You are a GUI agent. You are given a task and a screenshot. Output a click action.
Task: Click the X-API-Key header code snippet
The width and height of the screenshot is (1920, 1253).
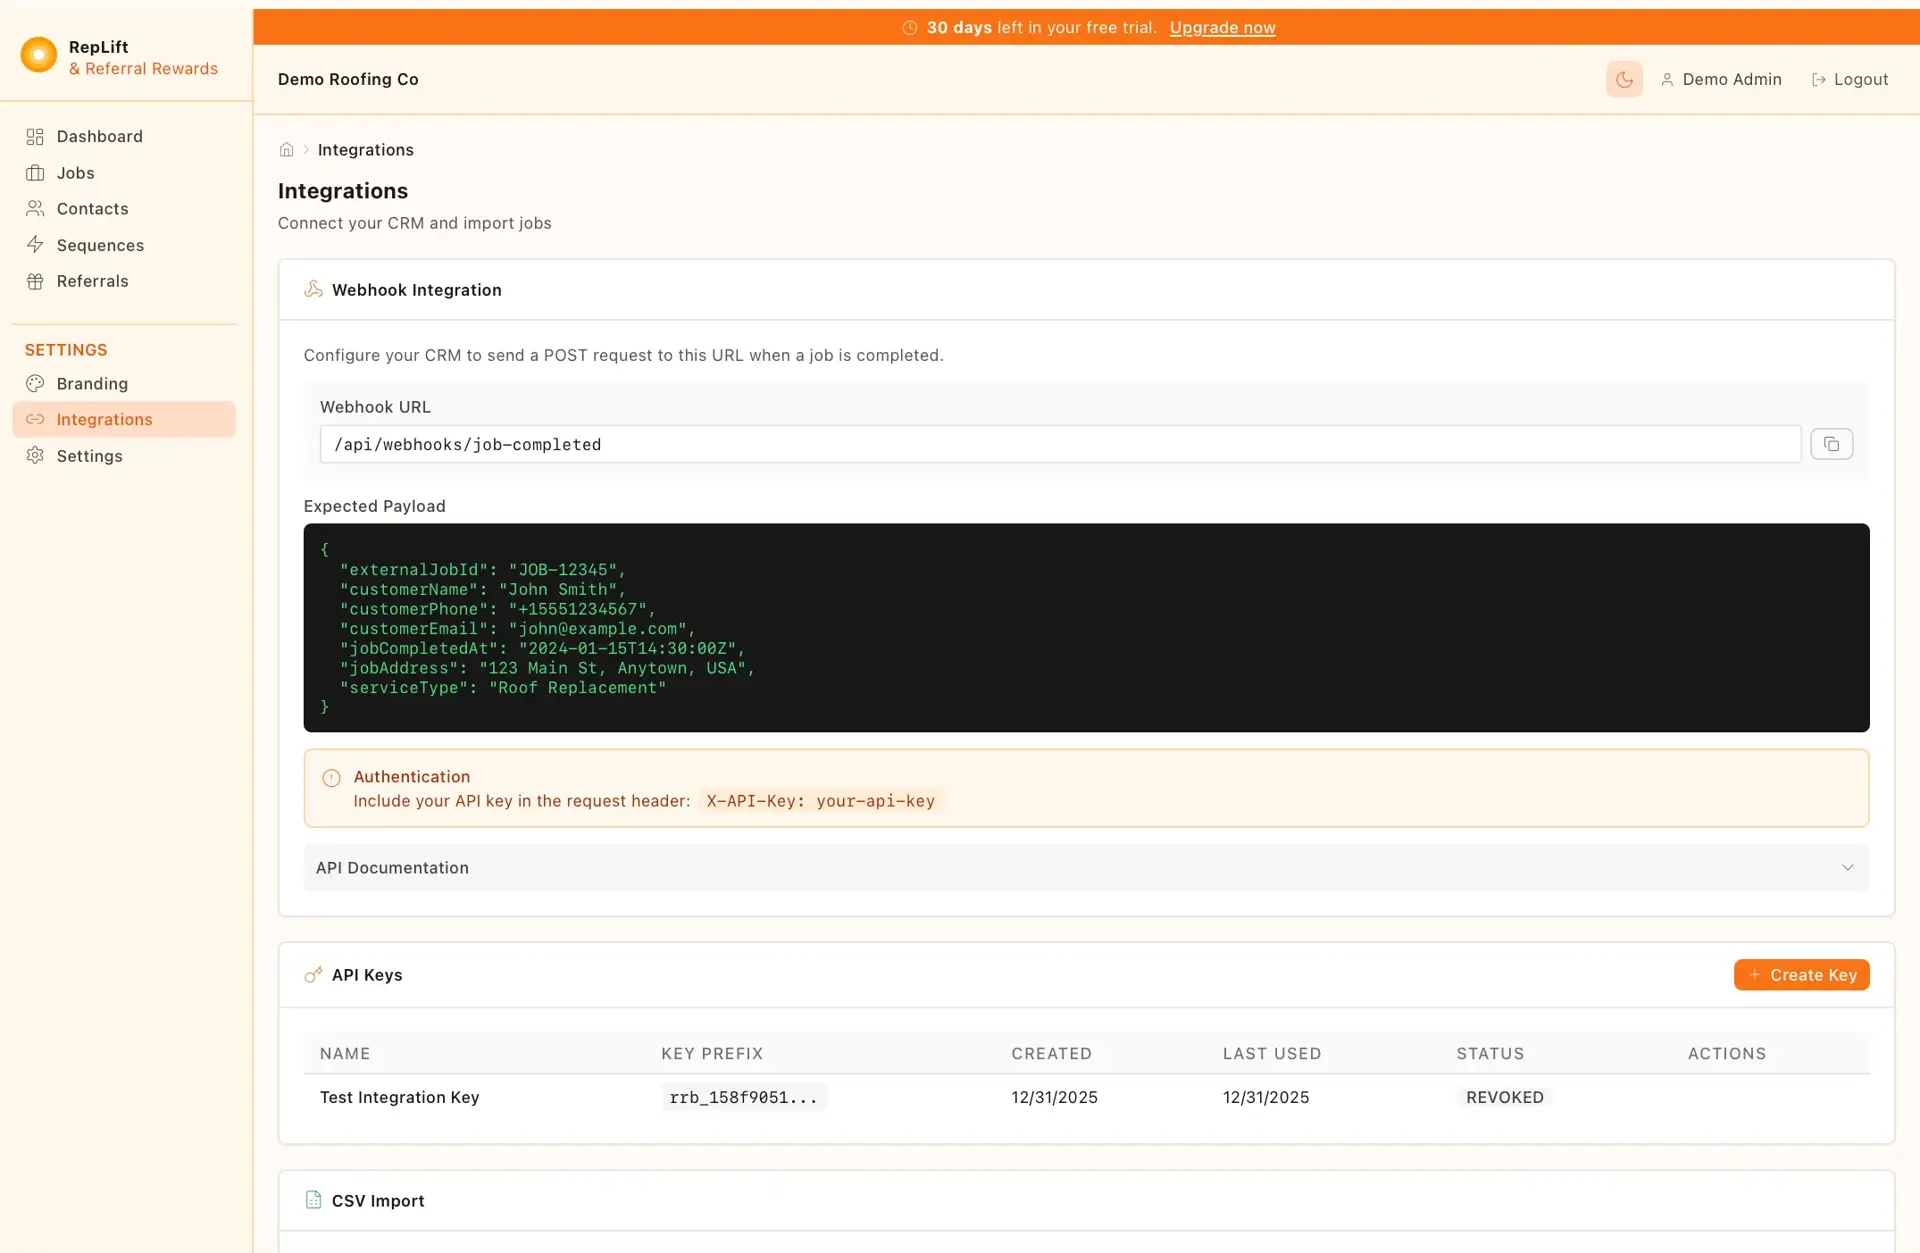pyautogui.click(x=820, y=801)
